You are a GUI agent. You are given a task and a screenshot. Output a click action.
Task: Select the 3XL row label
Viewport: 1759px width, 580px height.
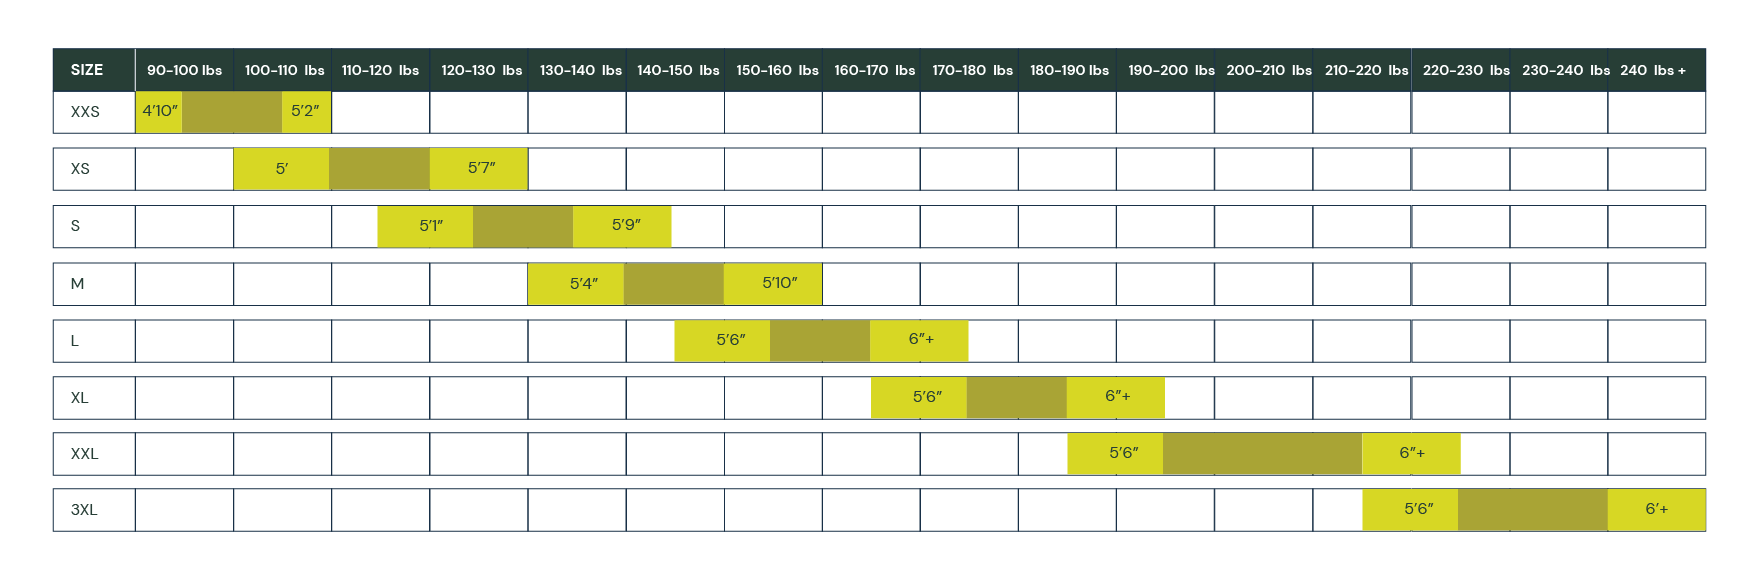coord(85,510)
